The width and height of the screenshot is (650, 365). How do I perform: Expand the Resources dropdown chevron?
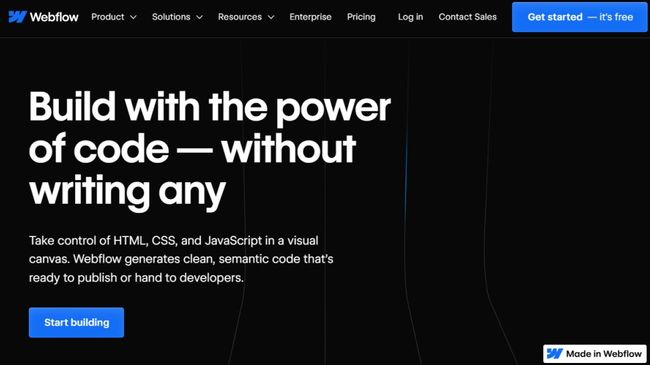click(271, 17)
